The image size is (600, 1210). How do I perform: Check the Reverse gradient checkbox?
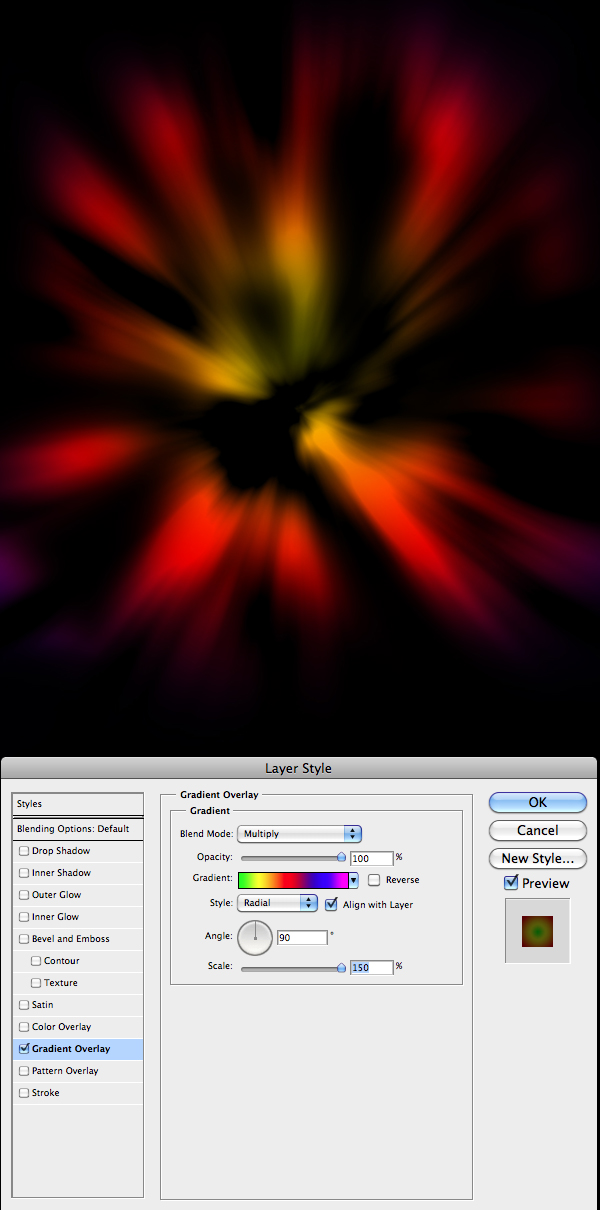[374, 880]
